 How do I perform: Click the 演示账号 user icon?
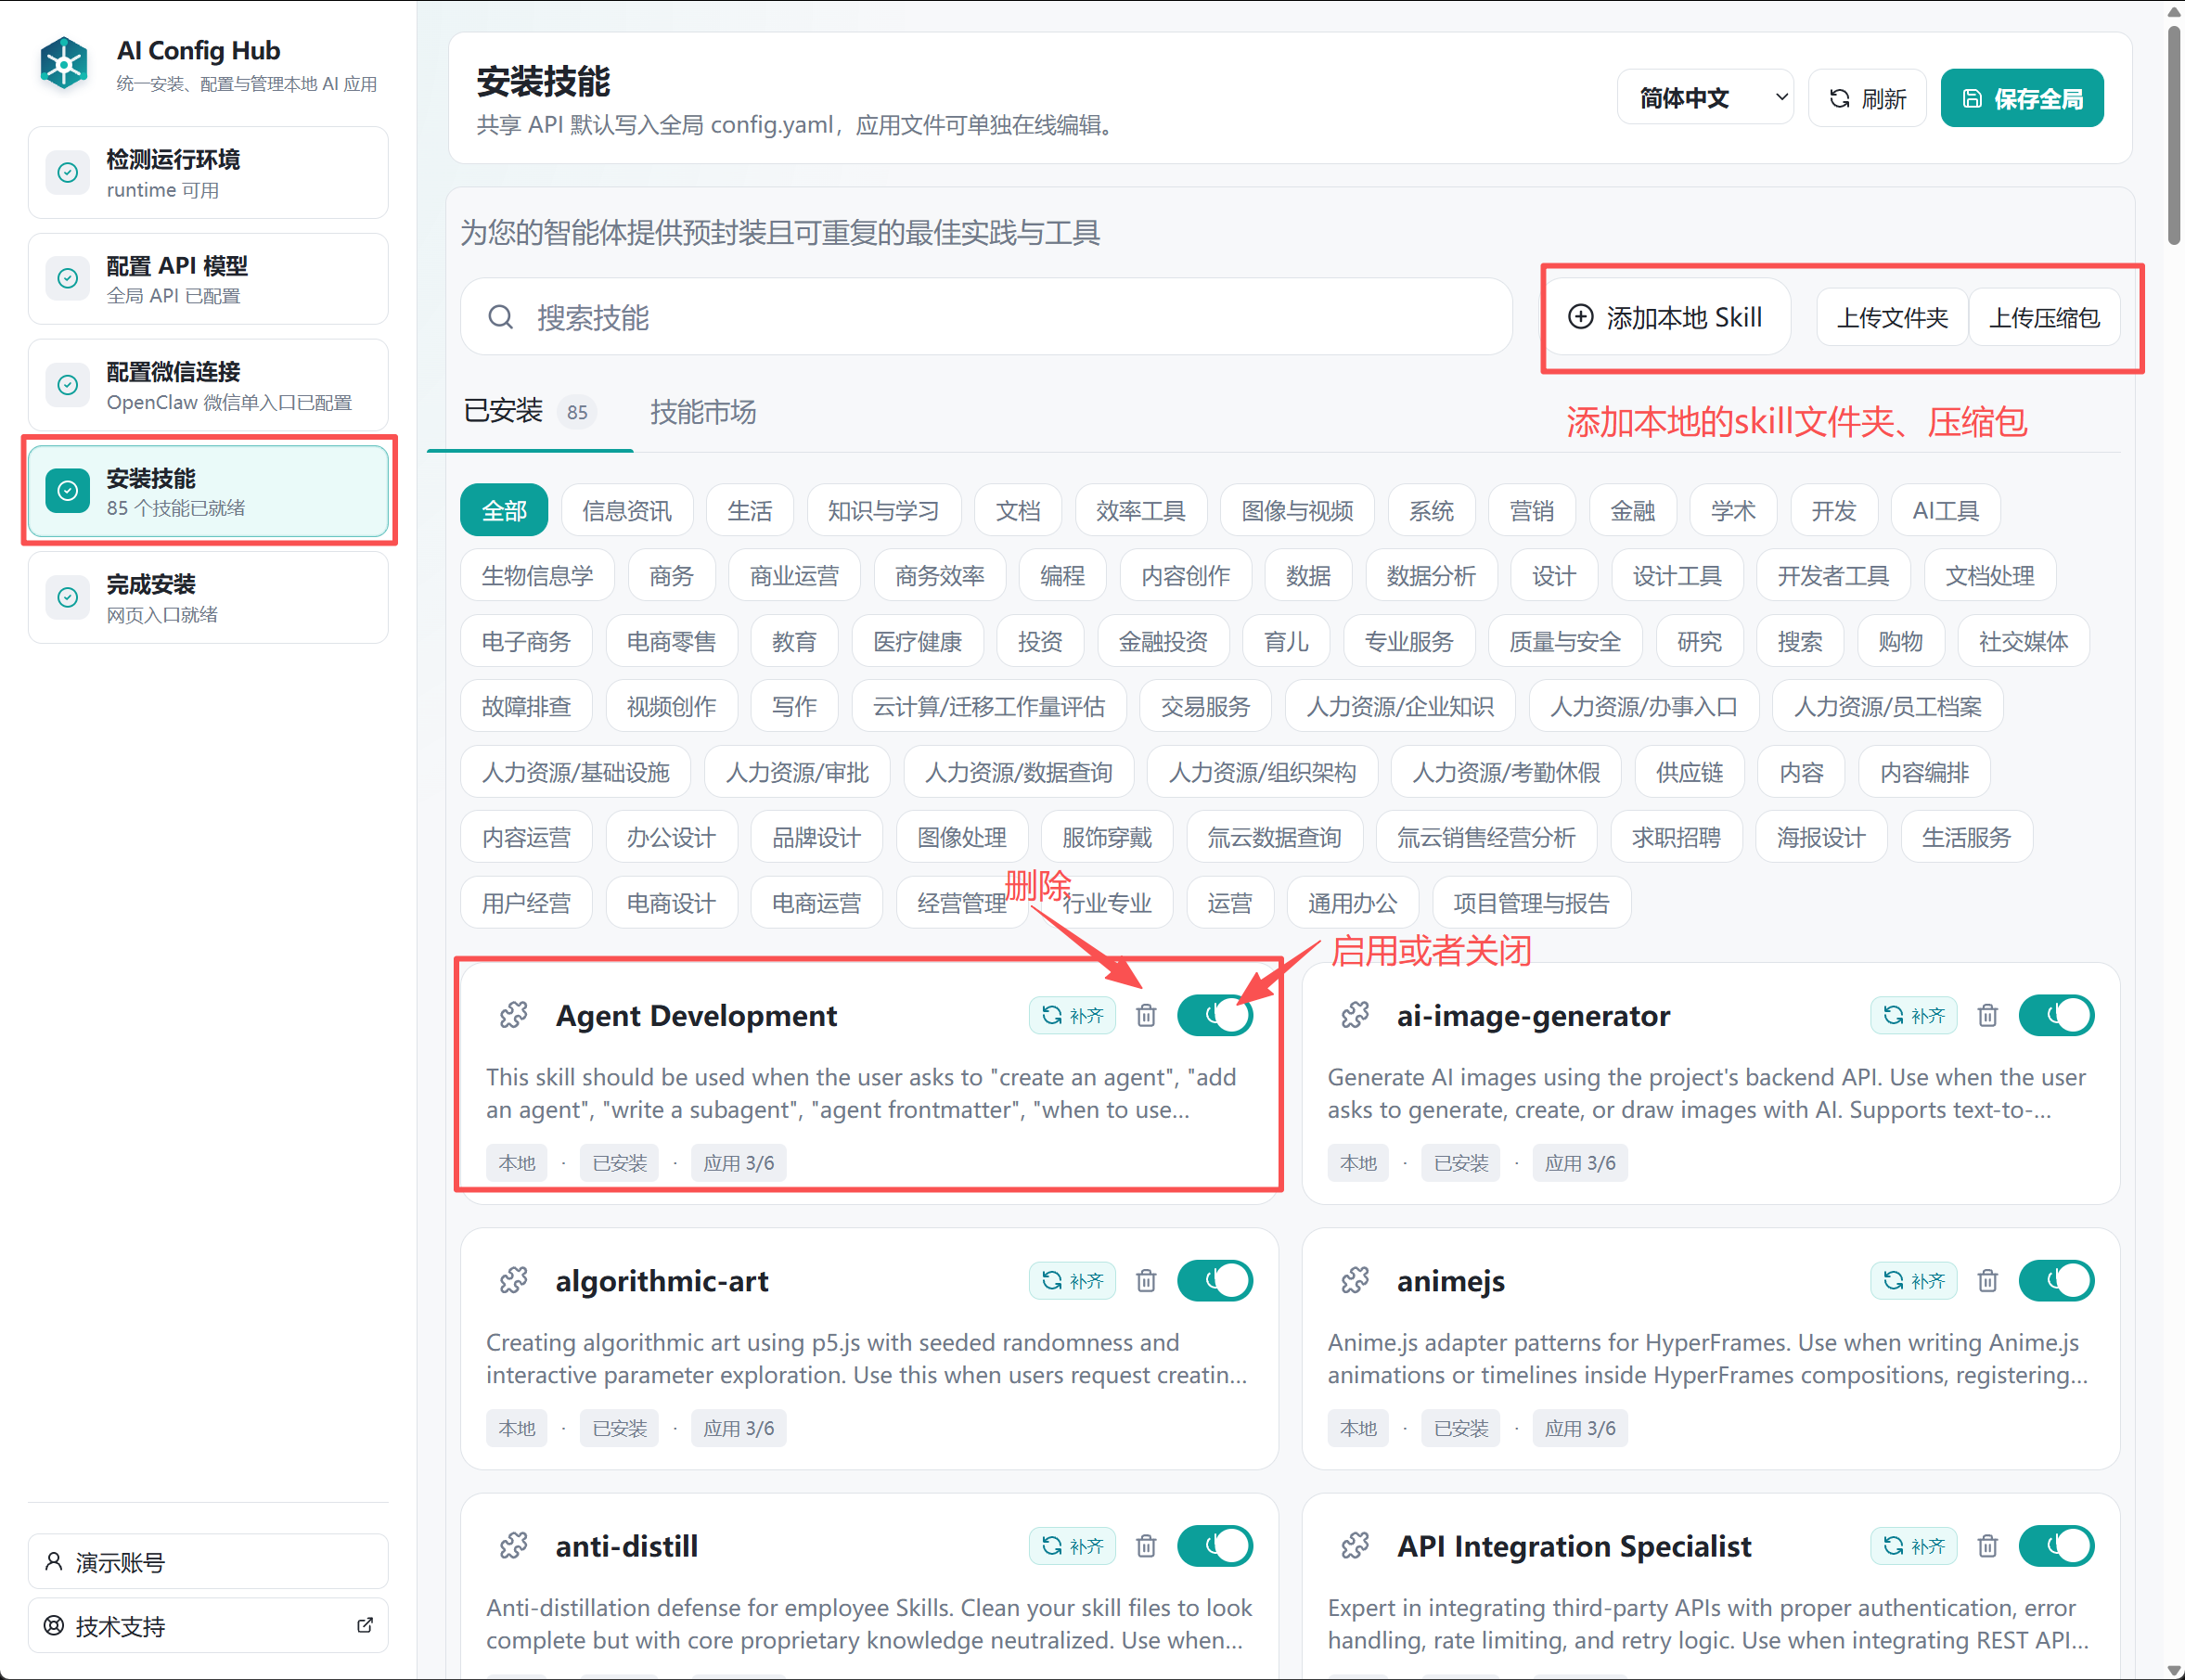click(x=54, y=1561)
